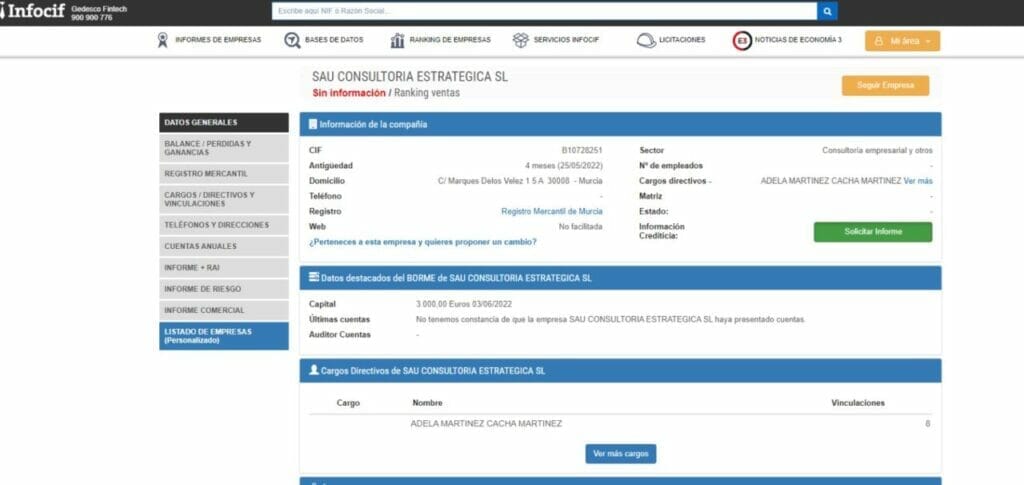Screen dimensions: 1024x485
Task: Click the Infocif logo
Action: tap(32, 11)
